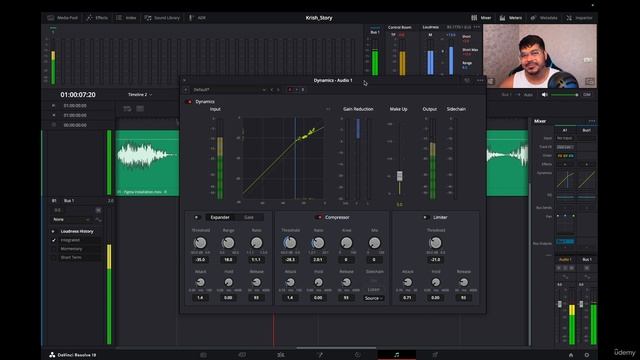
Task: Toggle the Short Term loudness checkbox
Action: tap(53, 258)
